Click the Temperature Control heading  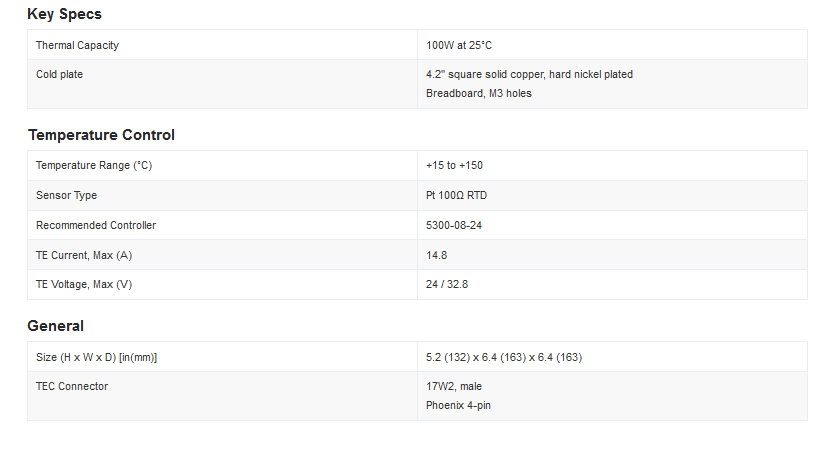[101, 135]
